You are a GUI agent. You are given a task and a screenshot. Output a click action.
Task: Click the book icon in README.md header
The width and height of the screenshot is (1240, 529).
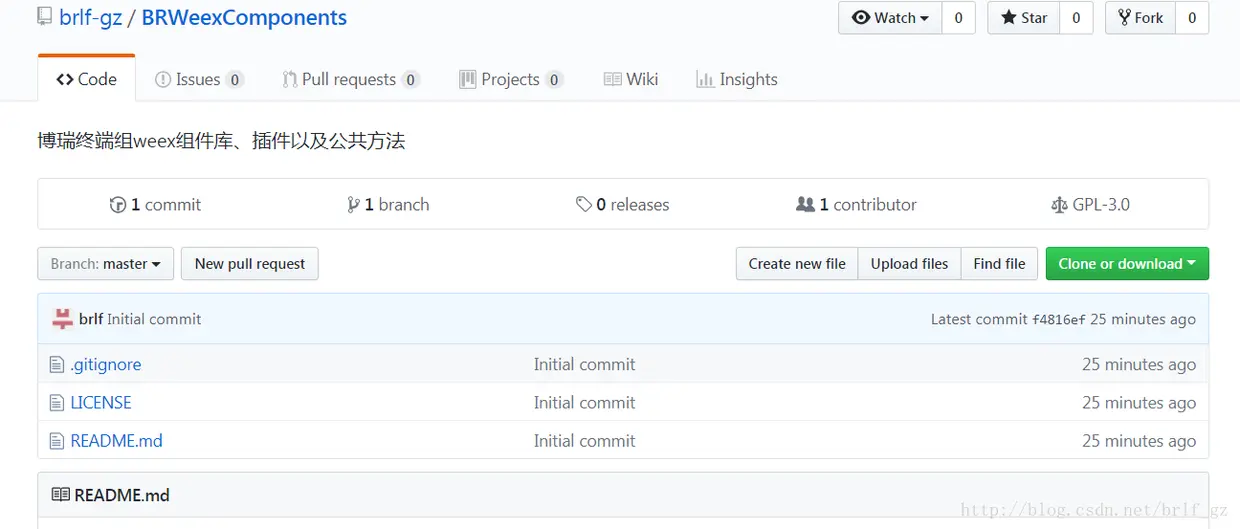pos(60,495)
